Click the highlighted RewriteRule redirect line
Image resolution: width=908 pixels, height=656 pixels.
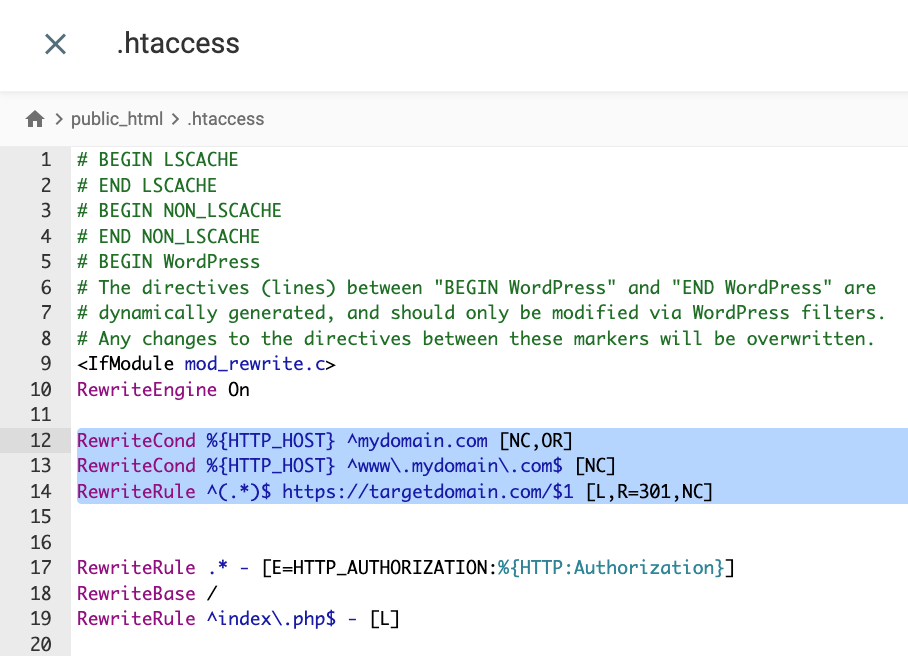click(x=395, y=491)
